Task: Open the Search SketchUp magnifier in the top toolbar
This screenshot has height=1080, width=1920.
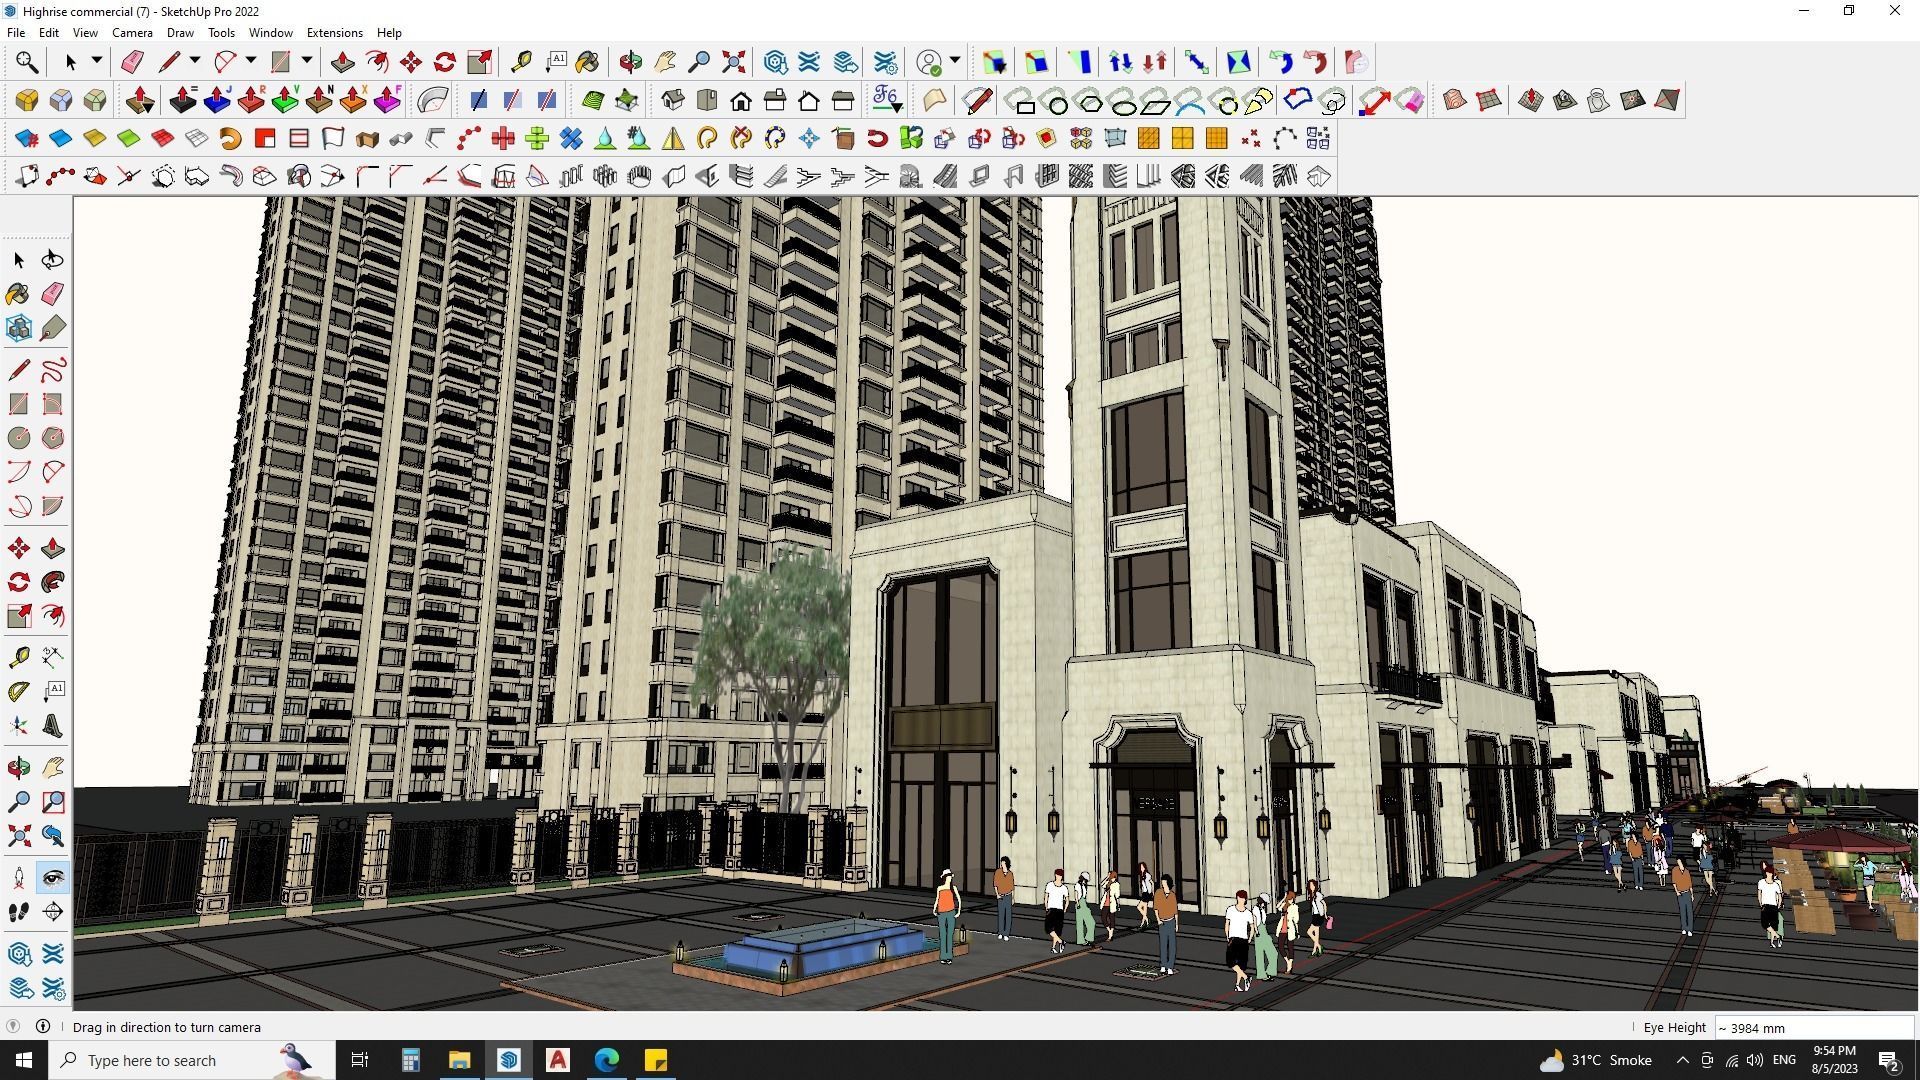Action: coord(27,62)
